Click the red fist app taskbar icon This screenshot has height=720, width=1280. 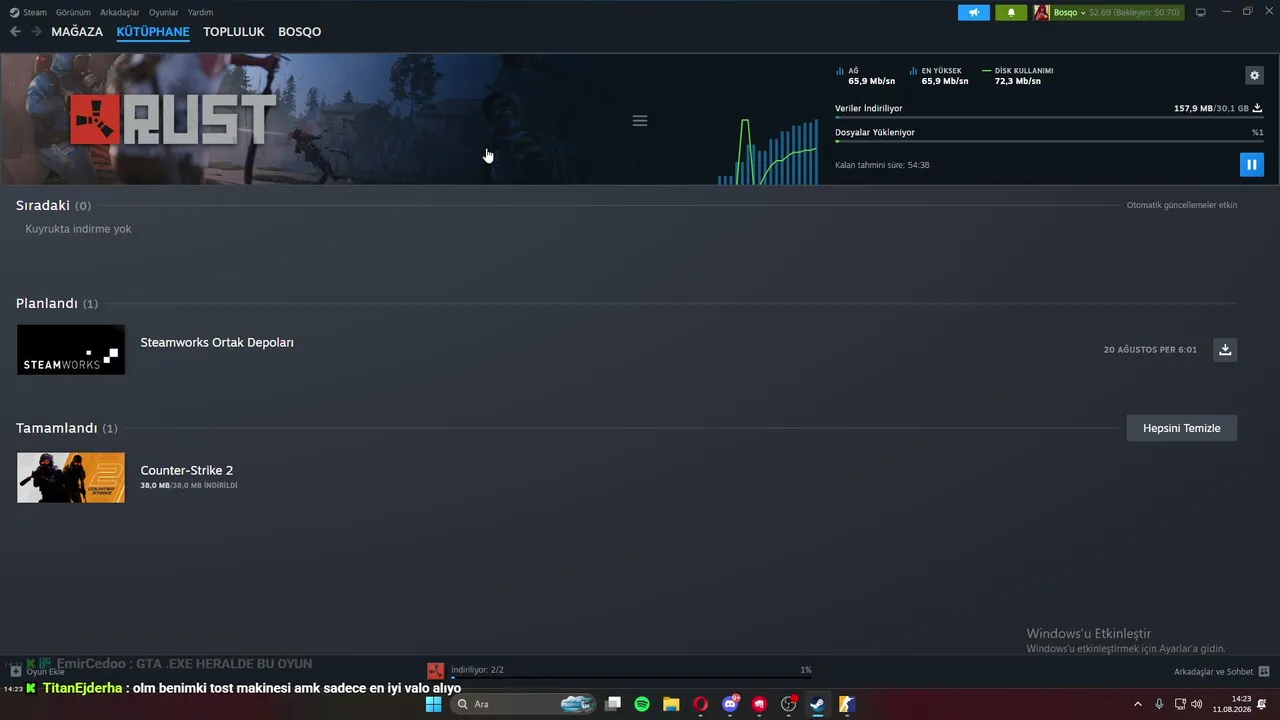759,704
